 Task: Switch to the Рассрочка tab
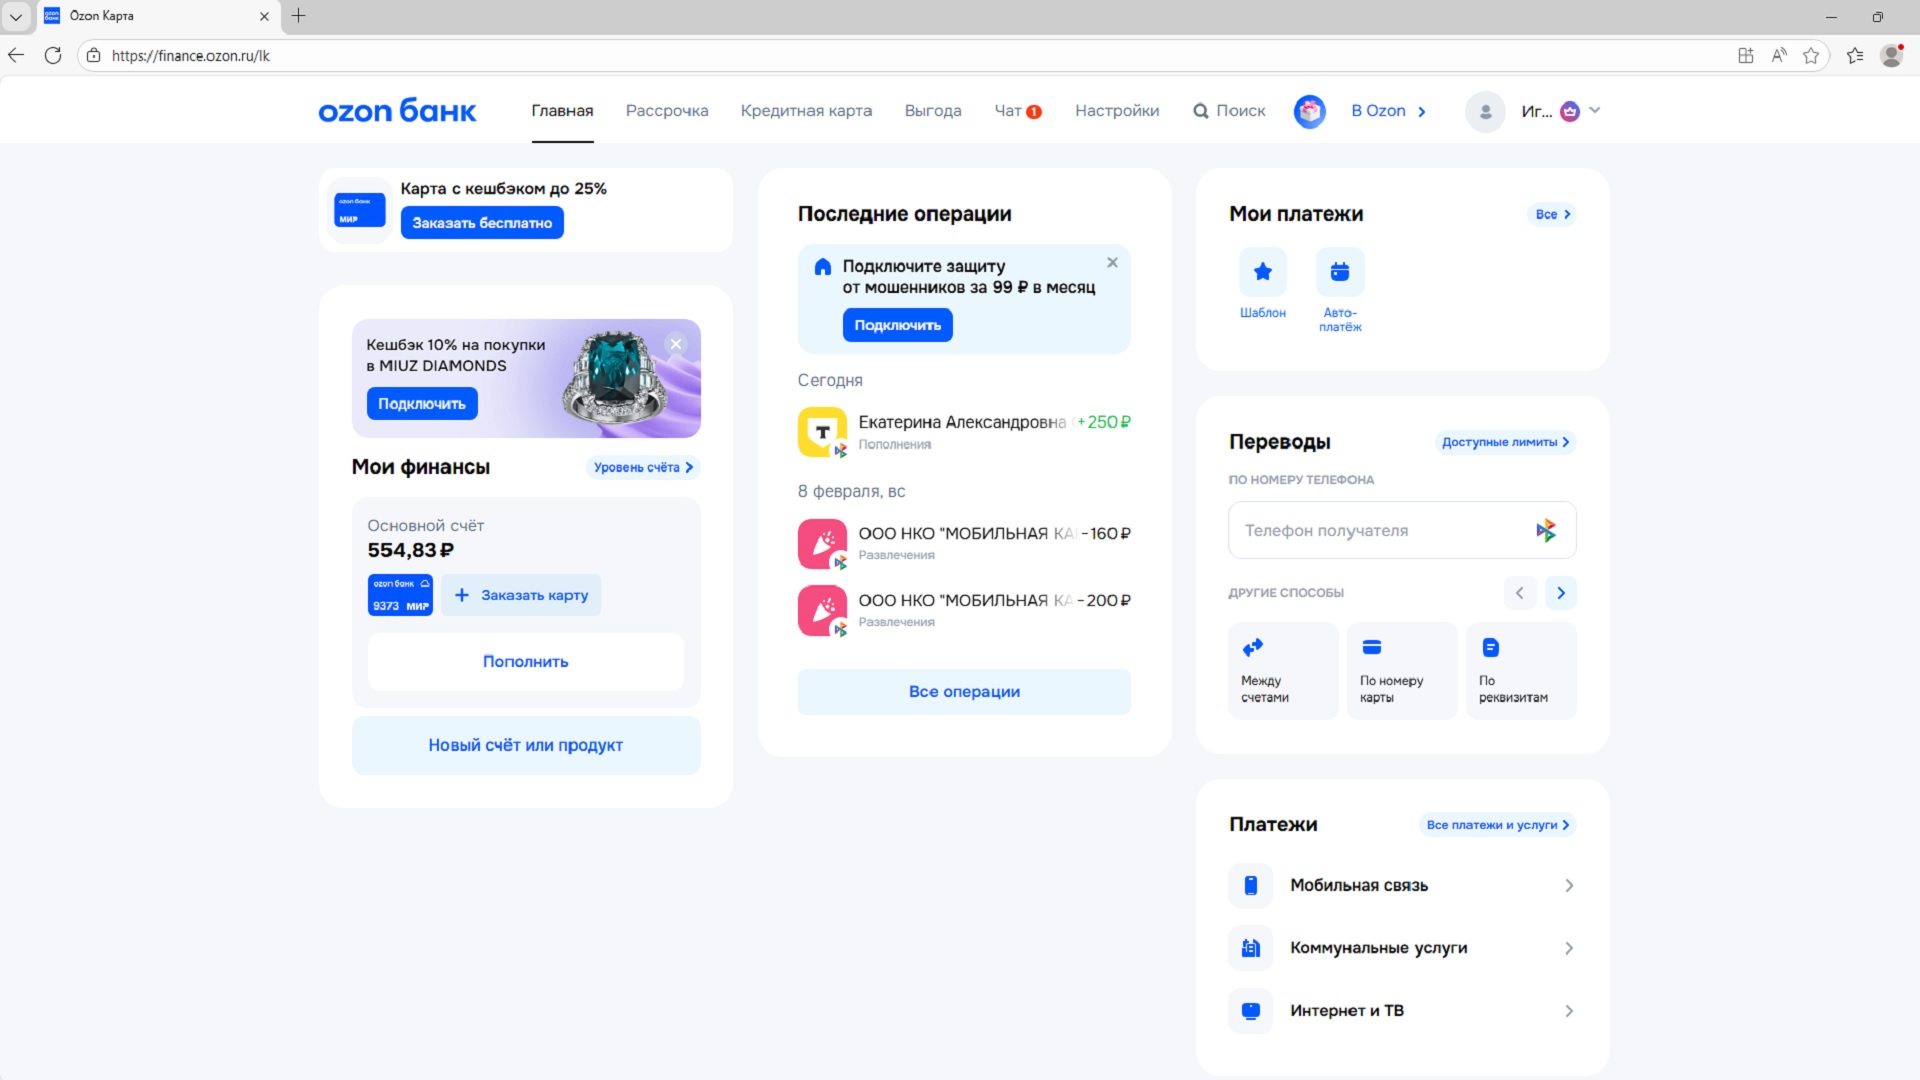666,111
